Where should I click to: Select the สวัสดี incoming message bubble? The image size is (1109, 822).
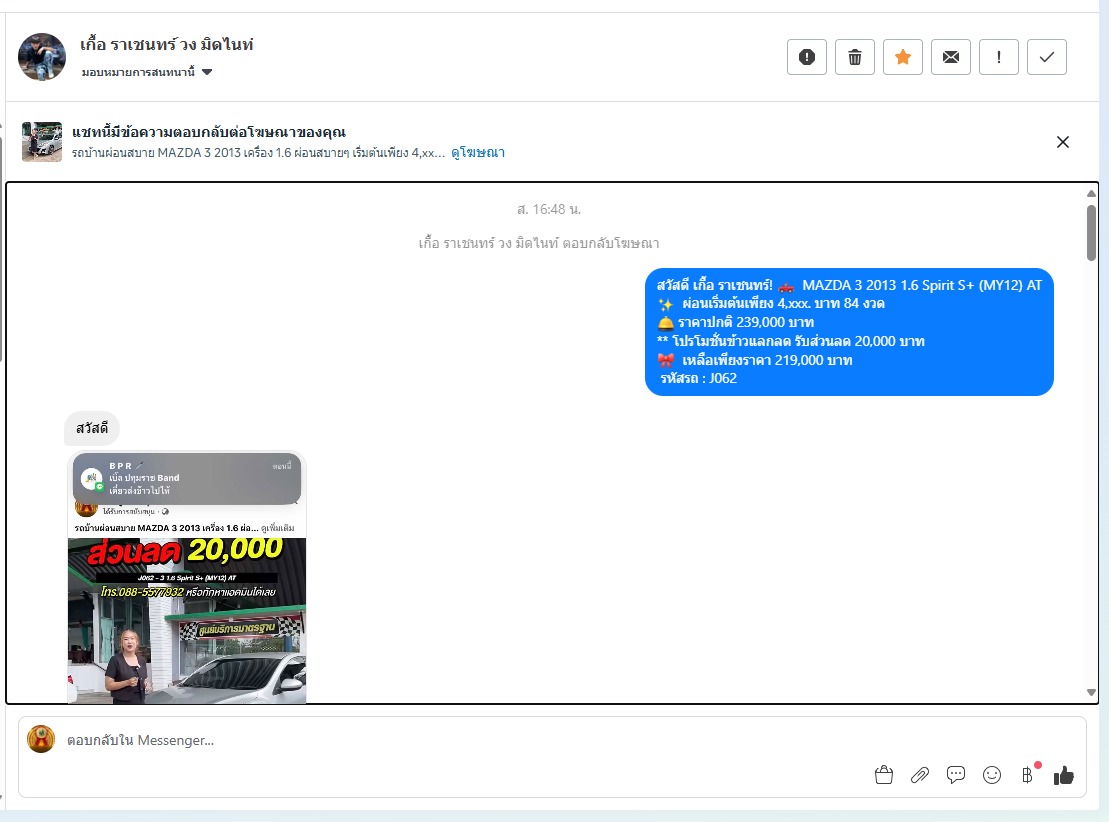(x=92, y=429)
